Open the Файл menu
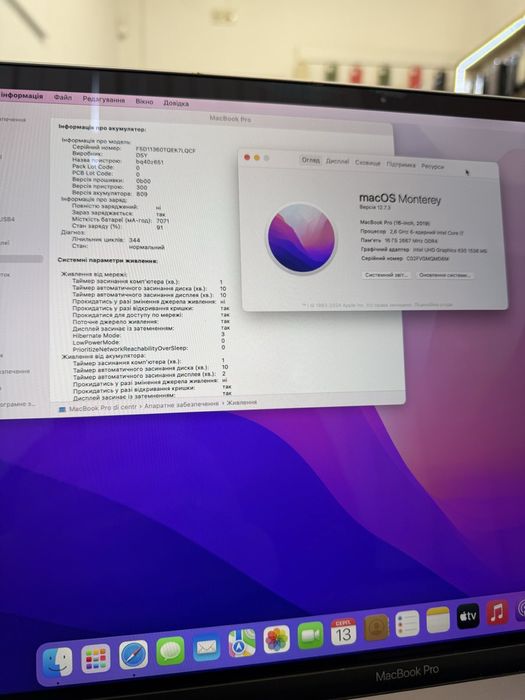525x700 pixels. pos(63,97)
